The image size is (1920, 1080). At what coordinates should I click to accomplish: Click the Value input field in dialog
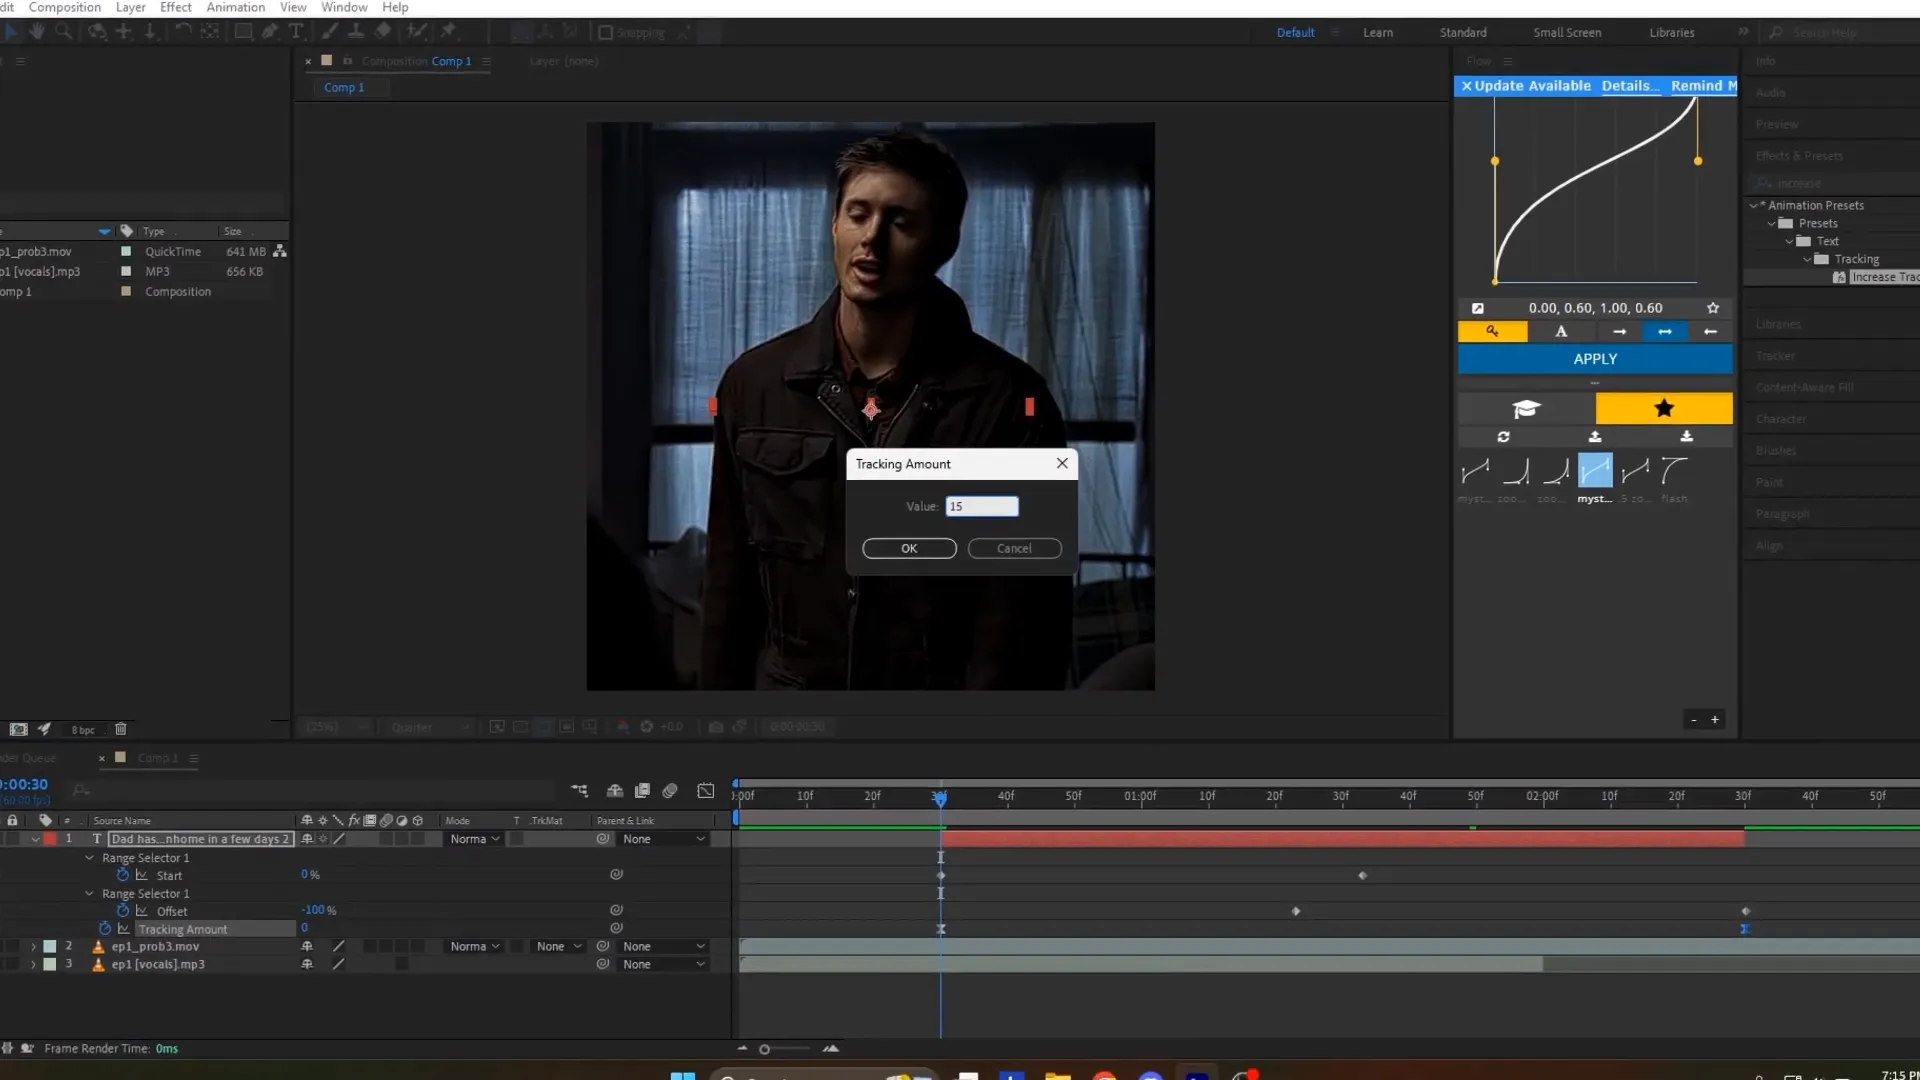tap(982, 506)
